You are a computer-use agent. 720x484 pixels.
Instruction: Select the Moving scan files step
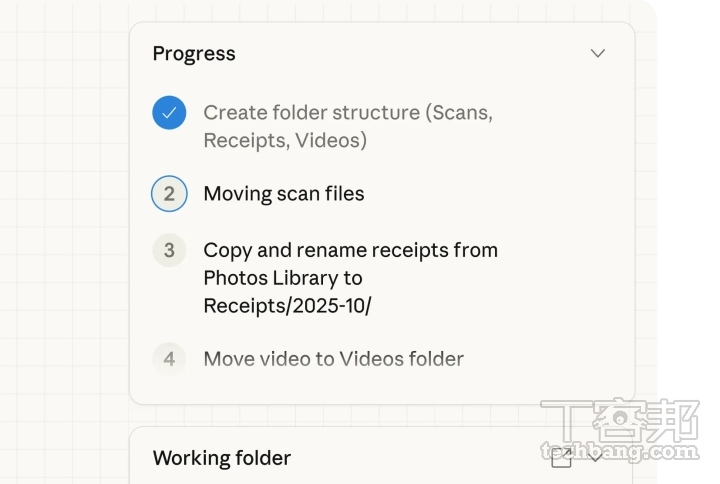point(284,193)
